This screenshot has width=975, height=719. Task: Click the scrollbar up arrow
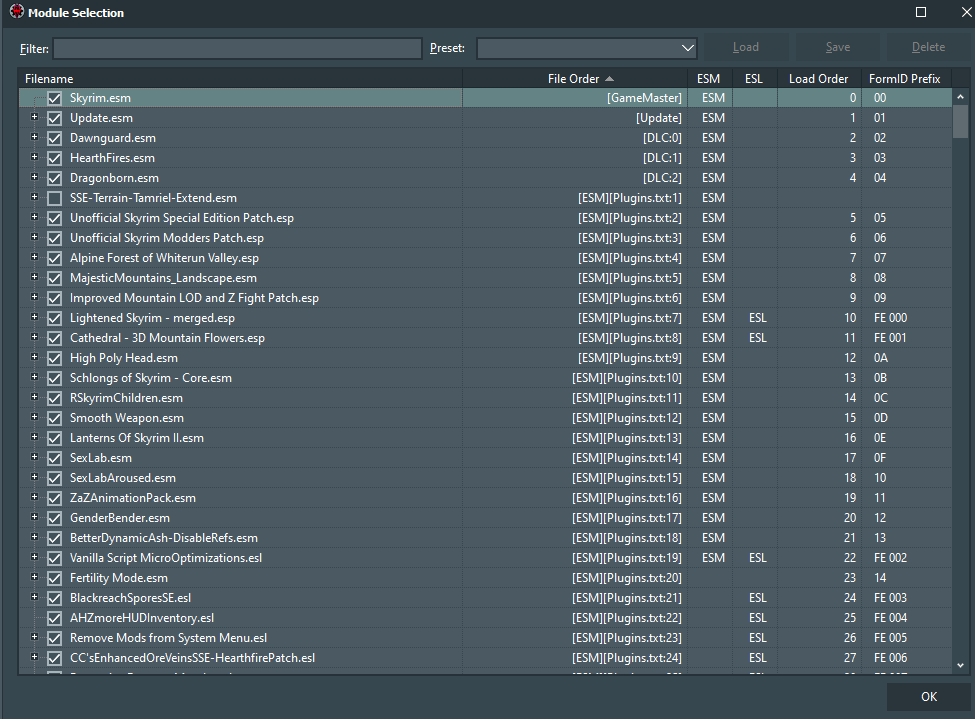(x=961, y=97)
